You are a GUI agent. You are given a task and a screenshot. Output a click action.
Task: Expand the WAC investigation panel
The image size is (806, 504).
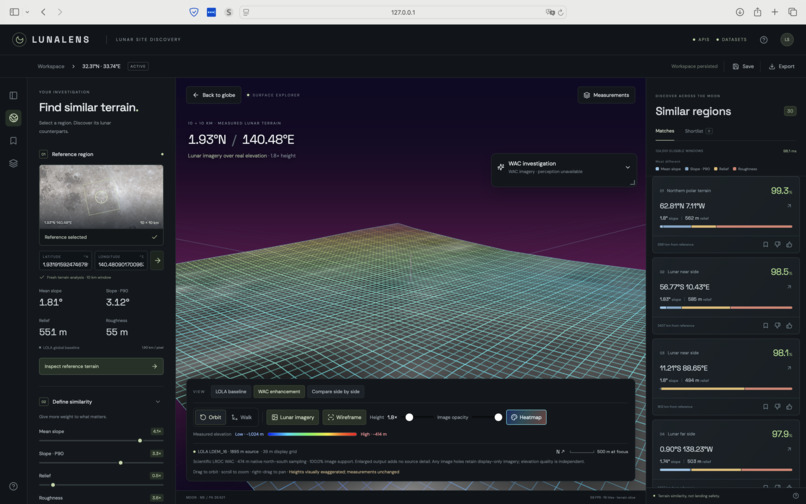click(x=628, y=167)
